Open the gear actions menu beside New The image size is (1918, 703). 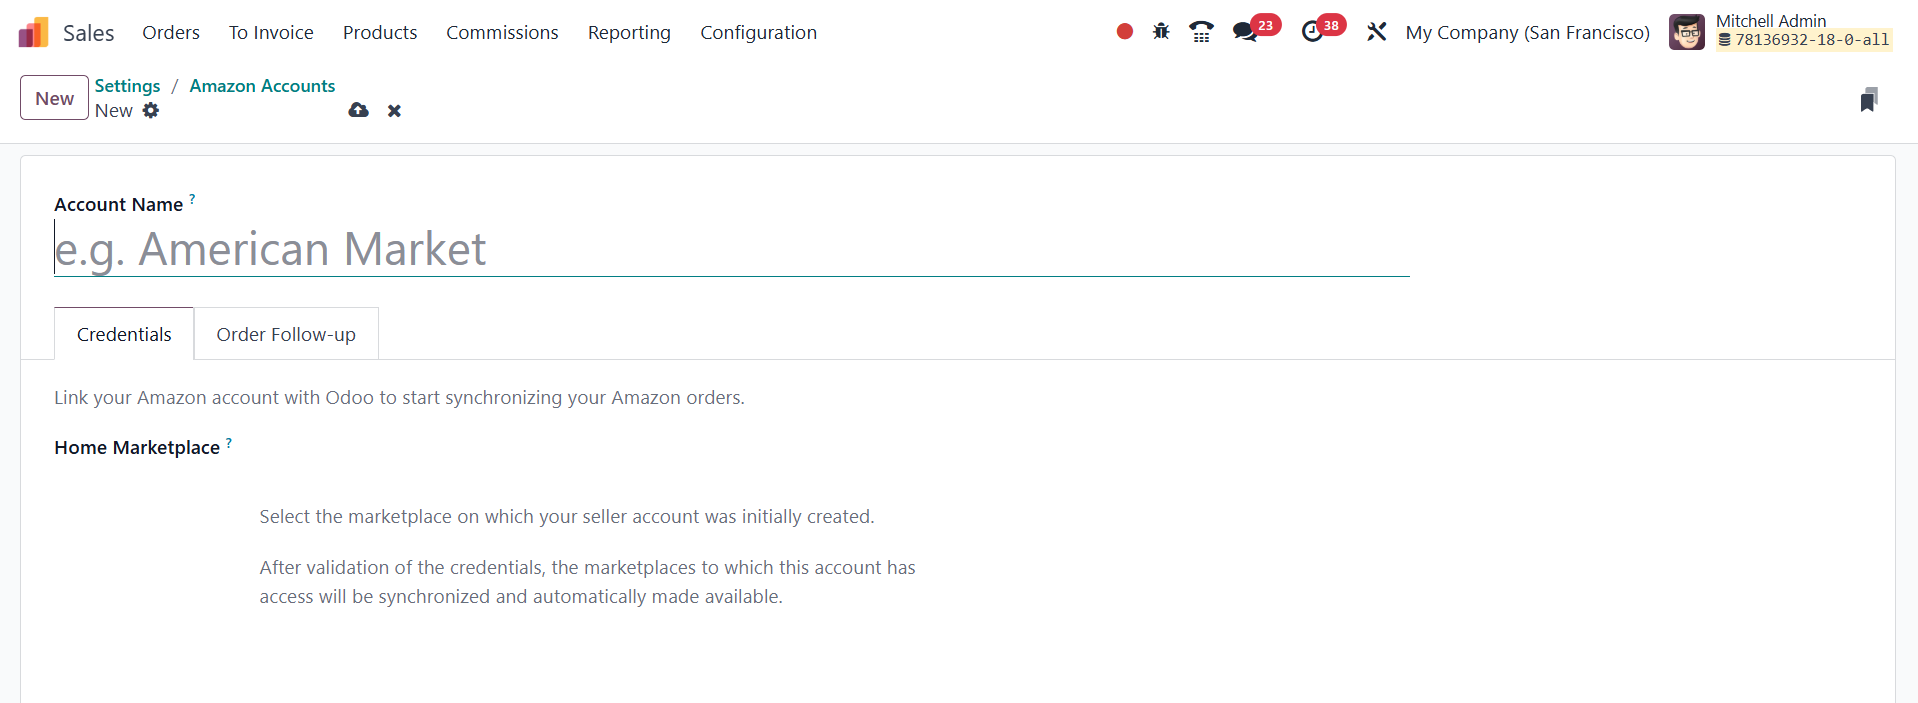[151, 111]
